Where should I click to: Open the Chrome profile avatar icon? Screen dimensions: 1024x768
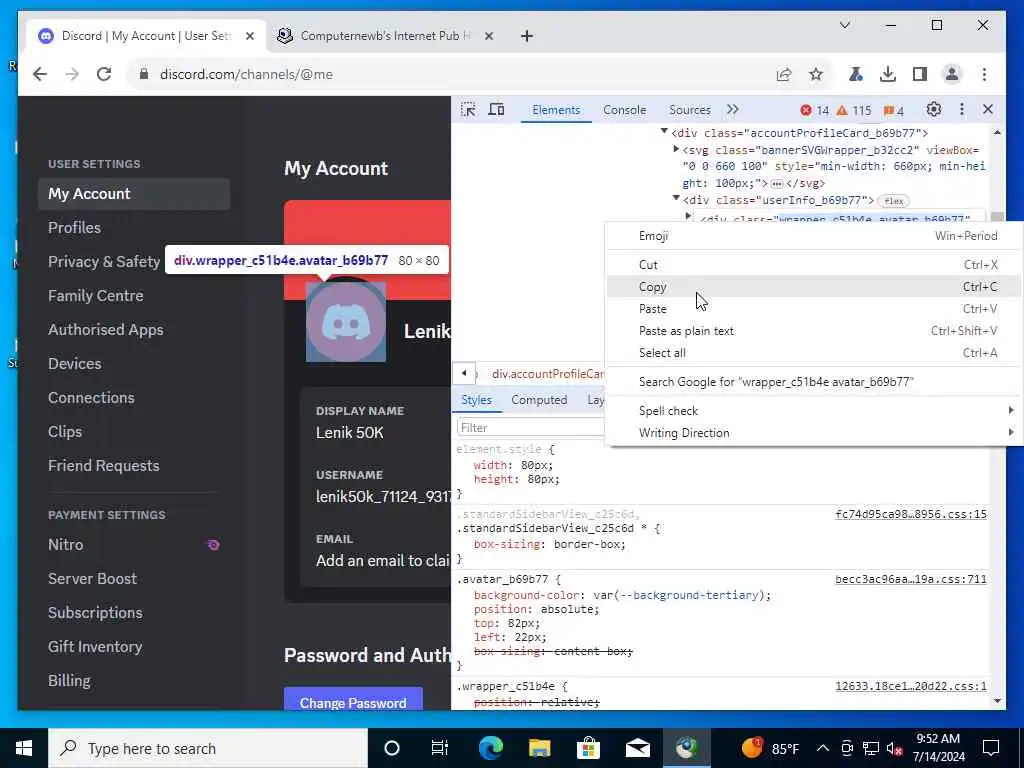coord(952,74)
